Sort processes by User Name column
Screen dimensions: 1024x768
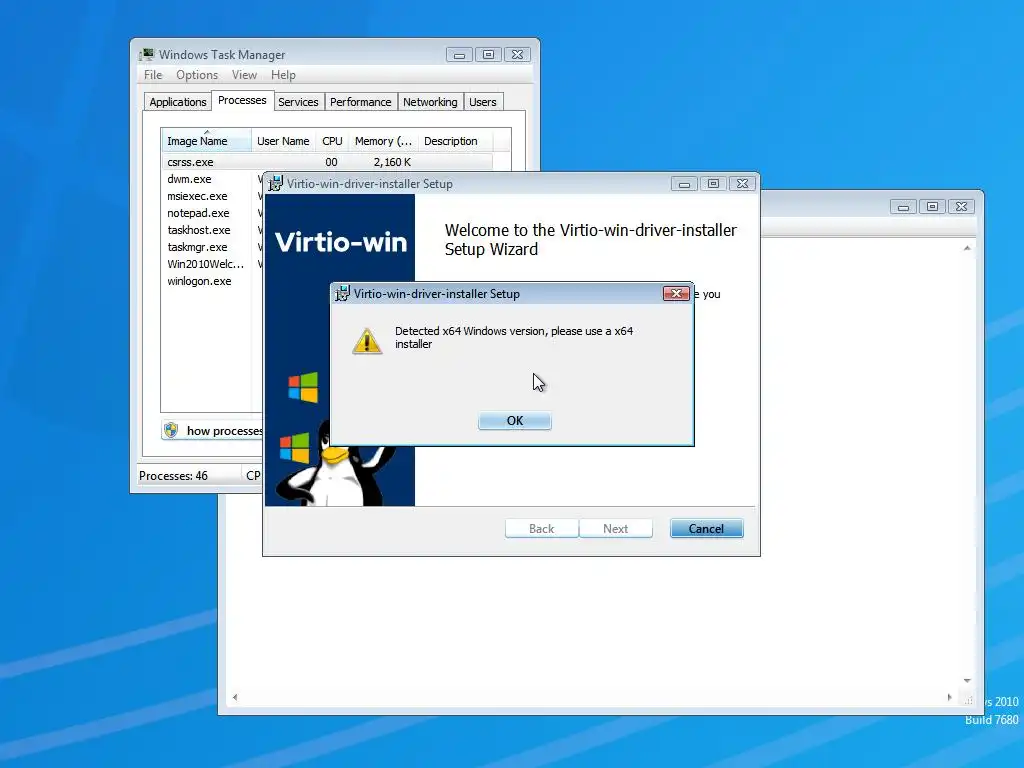pyautogui.click(x=283, y=141)
